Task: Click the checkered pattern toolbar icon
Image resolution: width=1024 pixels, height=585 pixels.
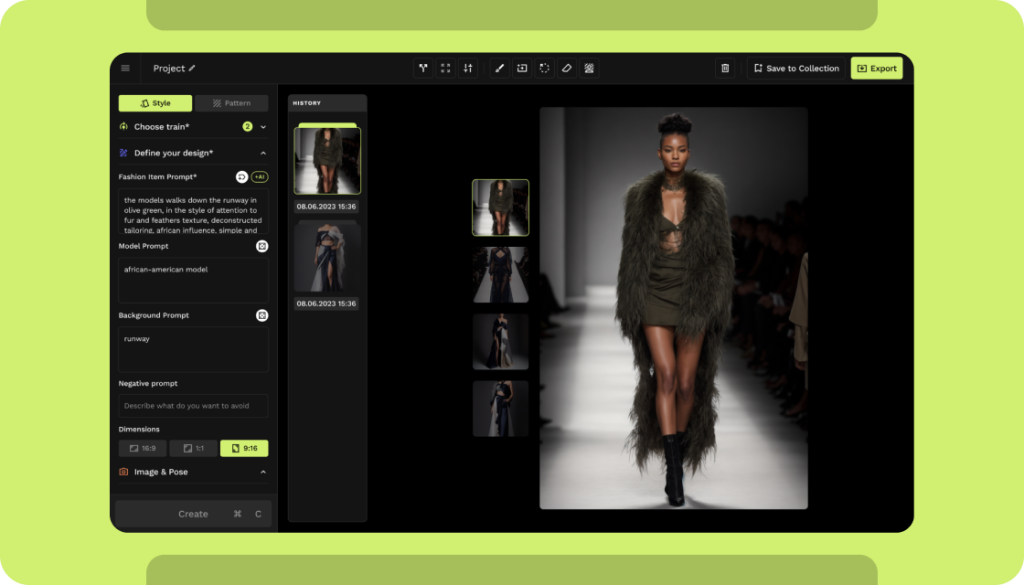Action: click(x=589, y=68)
